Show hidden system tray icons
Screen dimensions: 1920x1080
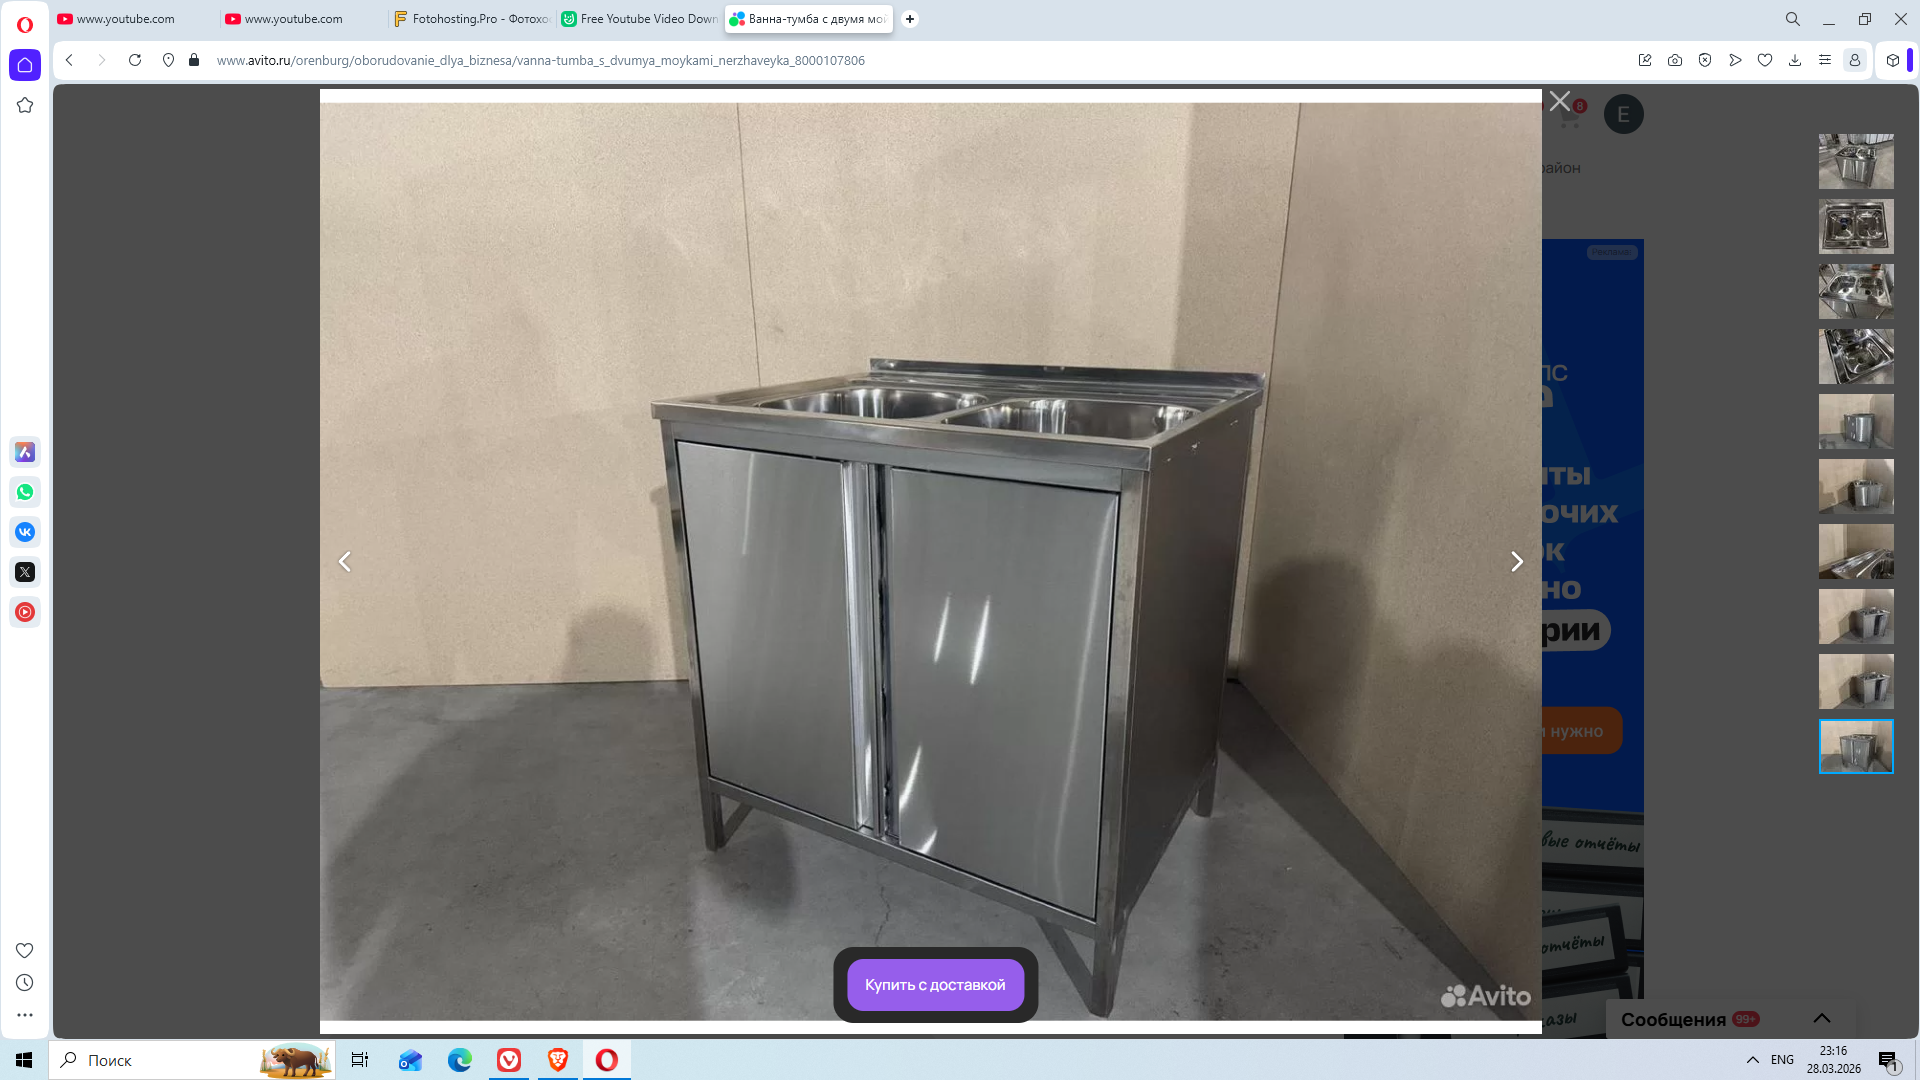1753,1060
